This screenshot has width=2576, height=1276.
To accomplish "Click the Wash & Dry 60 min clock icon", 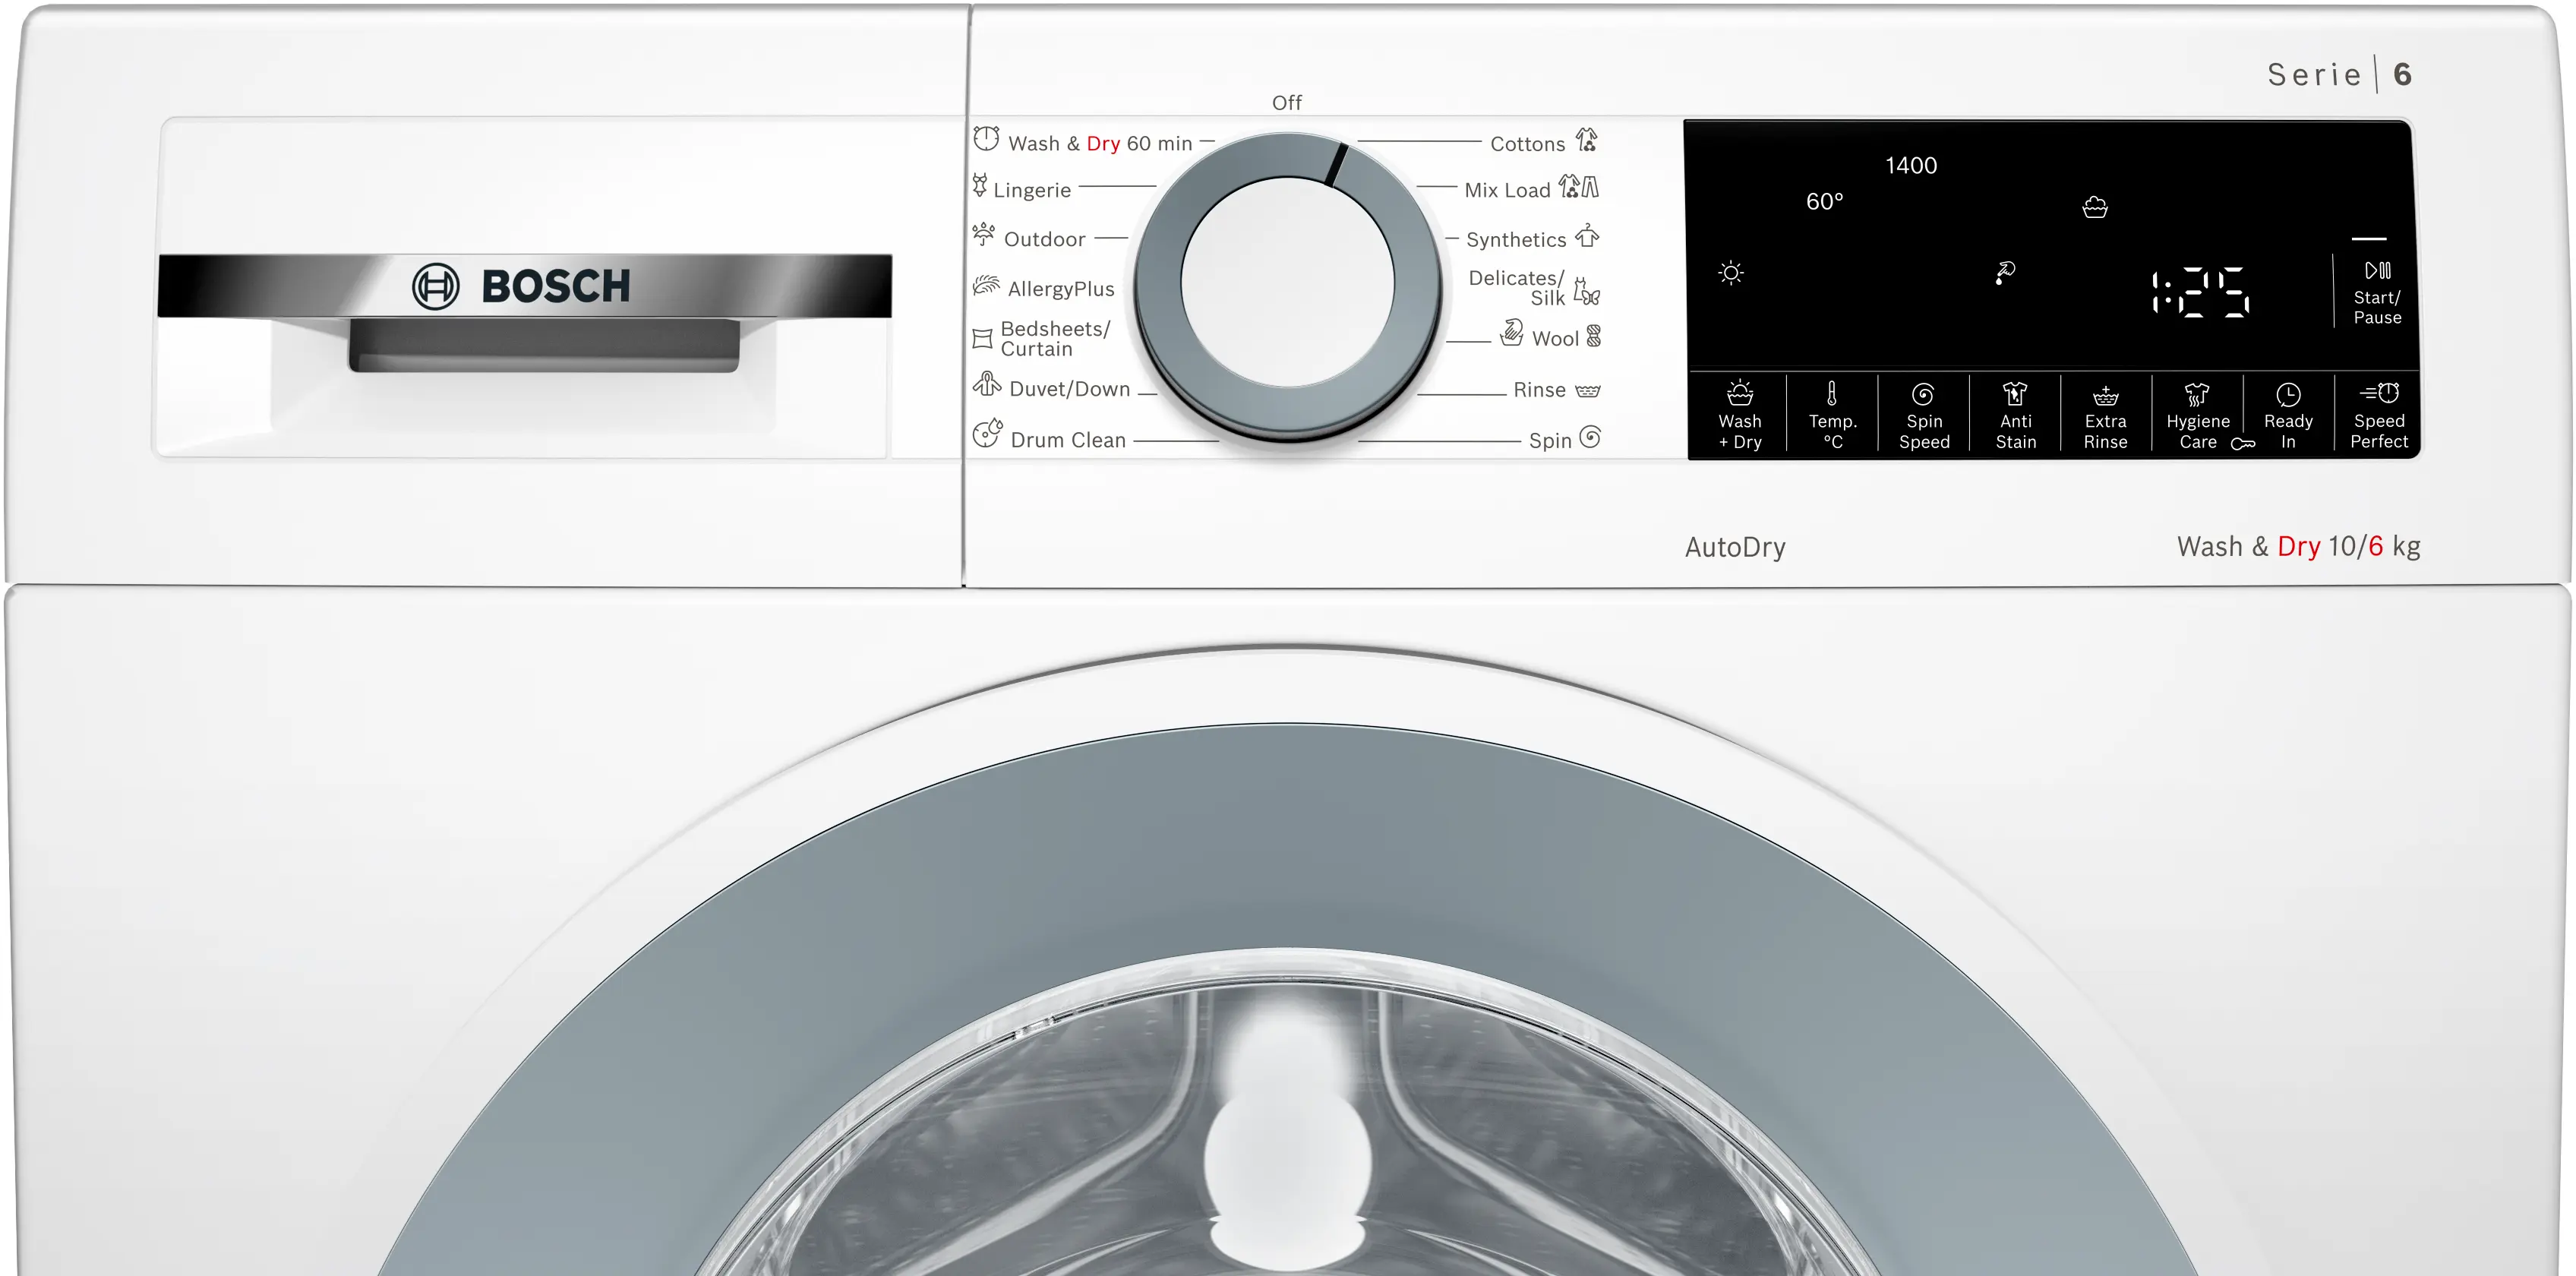I will (986, 139).
